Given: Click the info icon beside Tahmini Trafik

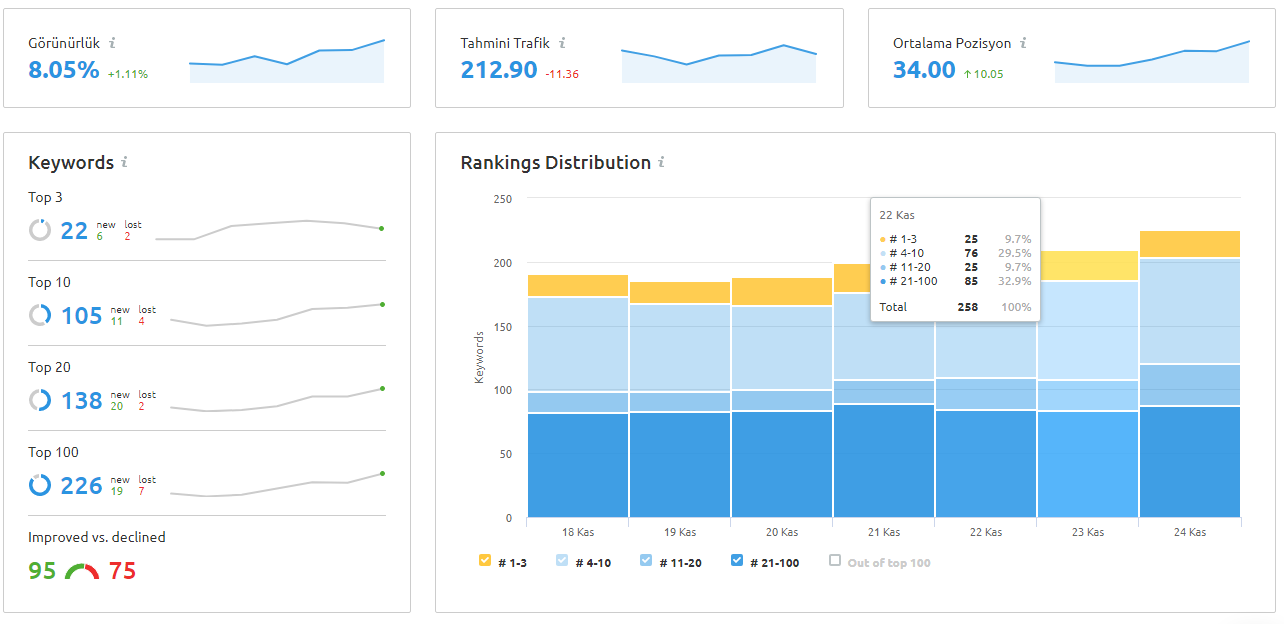Looking at the screenshot, I should (x=562, y=43).
